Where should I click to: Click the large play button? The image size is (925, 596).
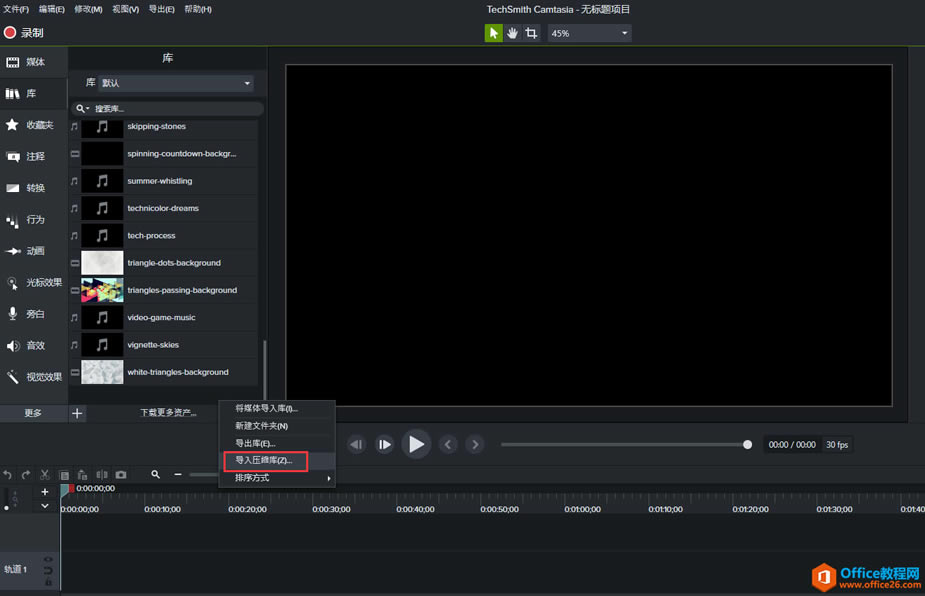[x=415, y=444]
